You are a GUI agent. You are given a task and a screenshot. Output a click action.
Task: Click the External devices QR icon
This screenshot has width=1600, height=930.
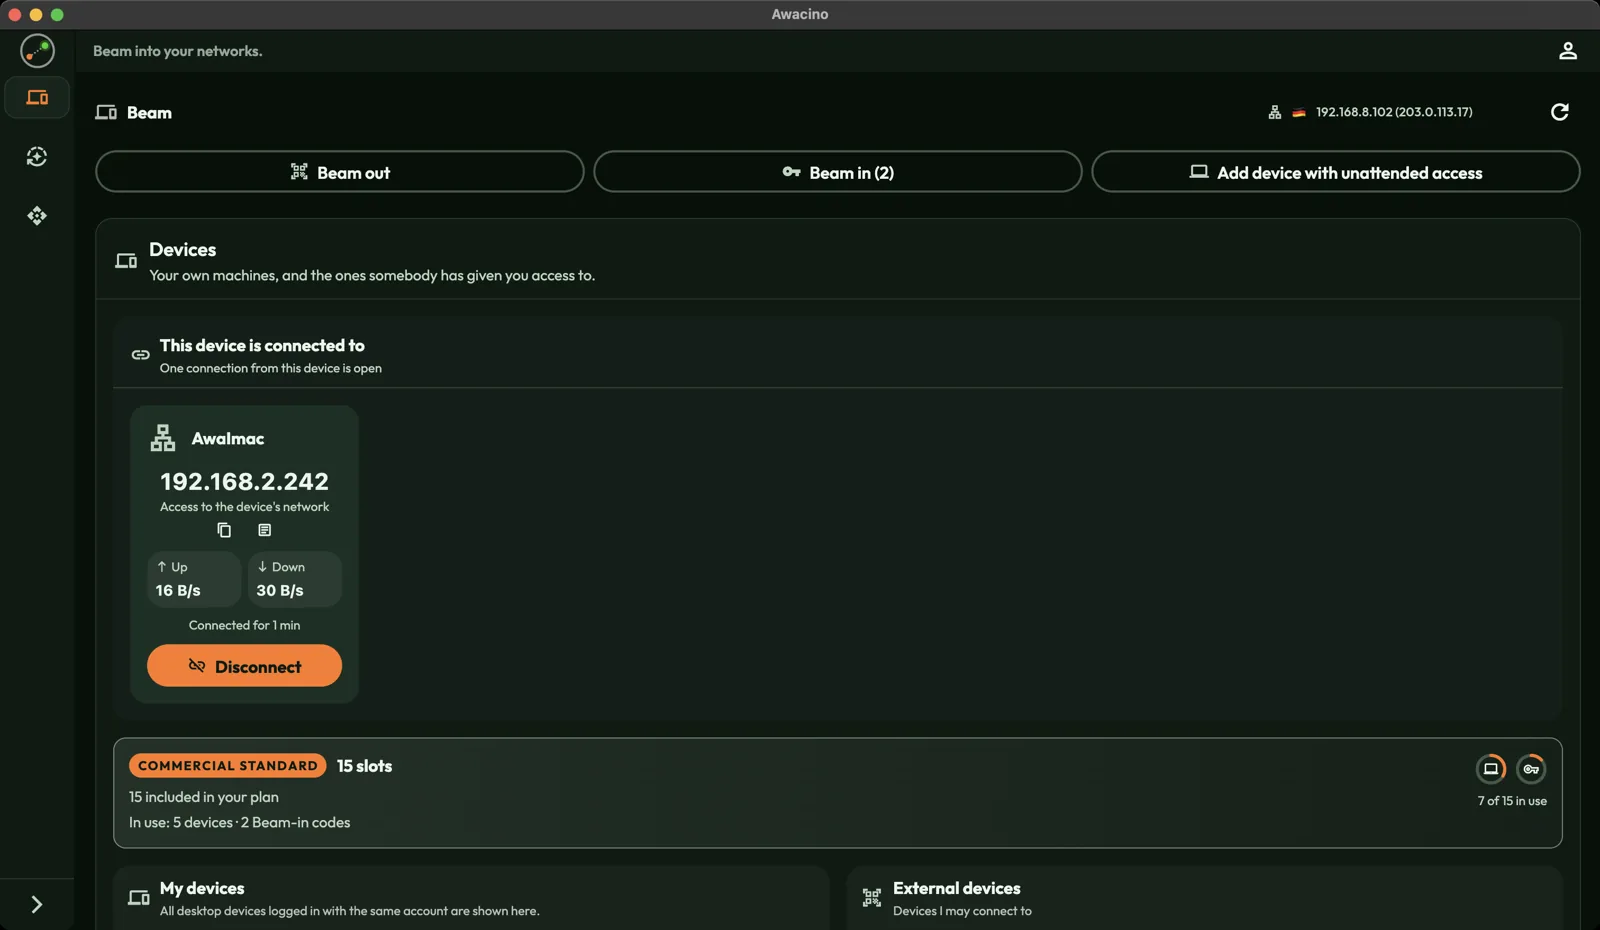pos(872,898)
